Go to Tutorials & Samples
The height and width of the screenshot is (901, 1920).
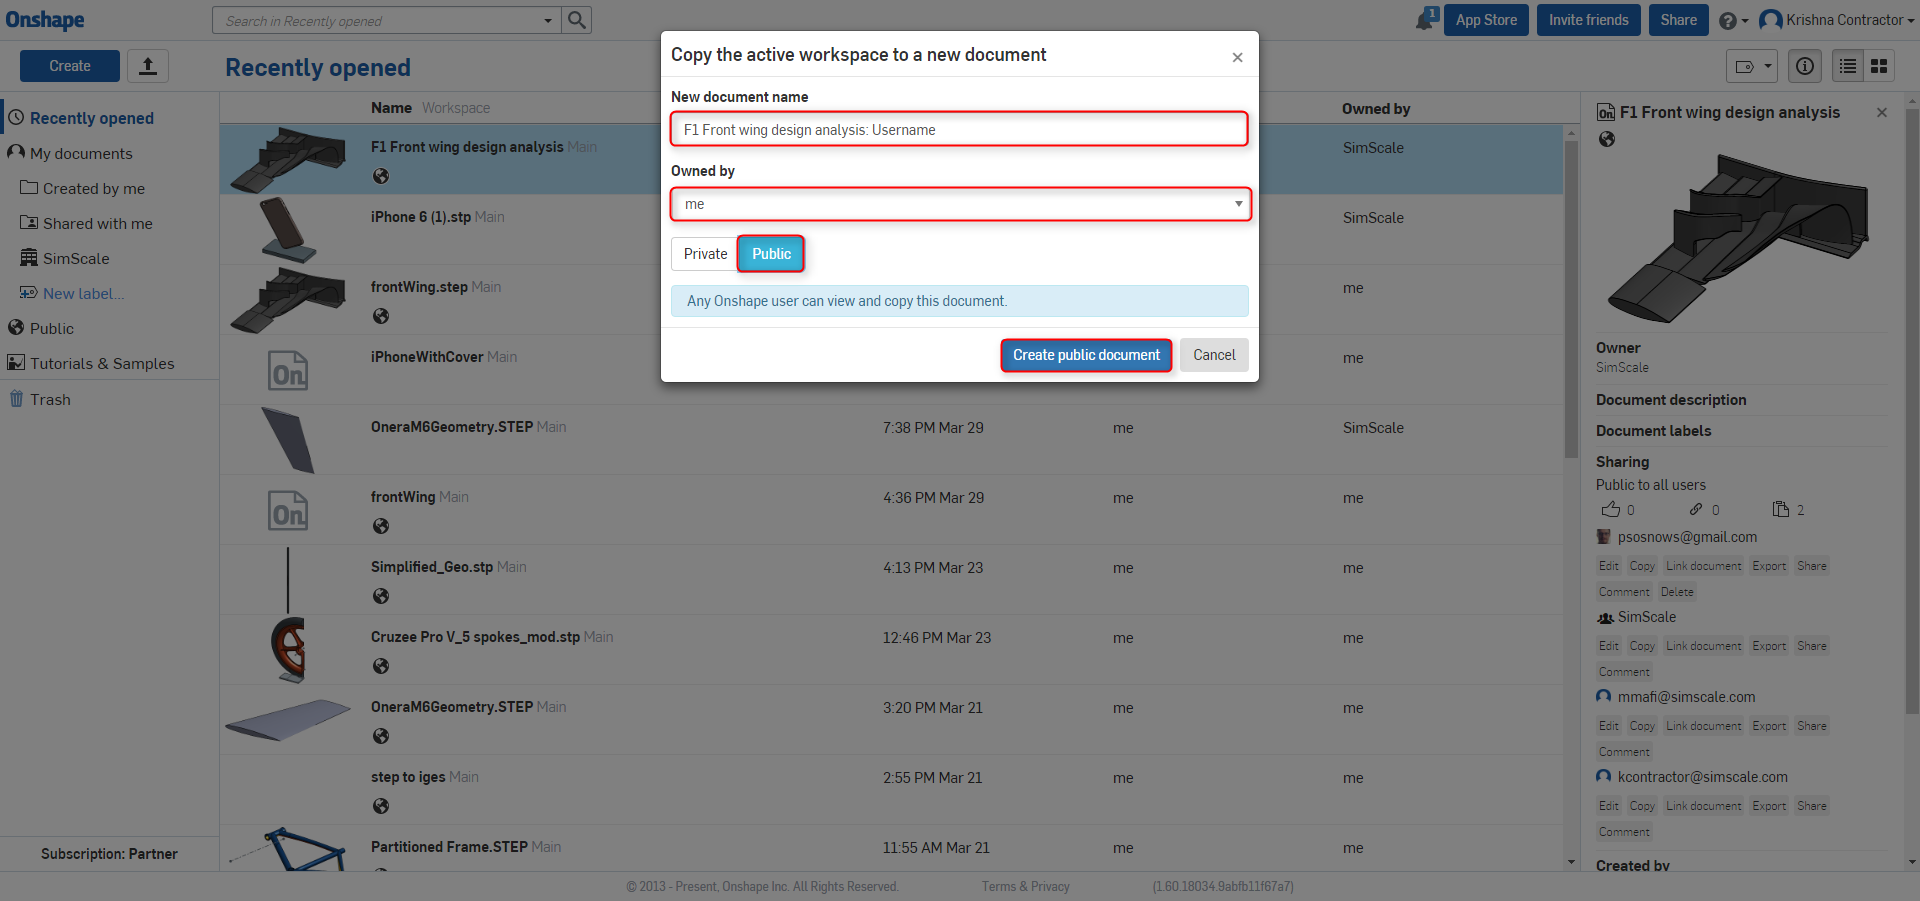(x=102, y=363)
